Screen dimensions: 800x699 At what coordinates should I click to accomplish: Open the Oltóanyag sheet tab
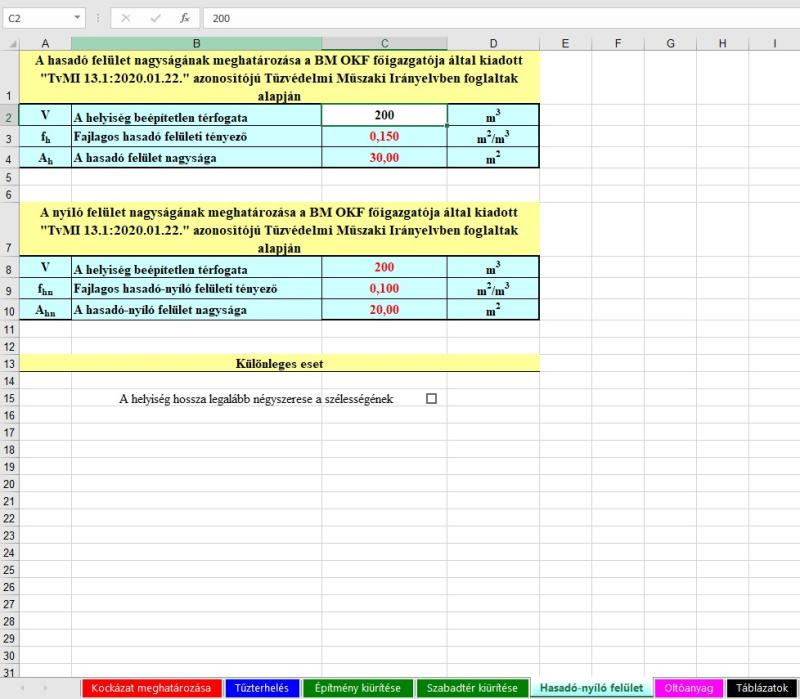click(688, 688)
